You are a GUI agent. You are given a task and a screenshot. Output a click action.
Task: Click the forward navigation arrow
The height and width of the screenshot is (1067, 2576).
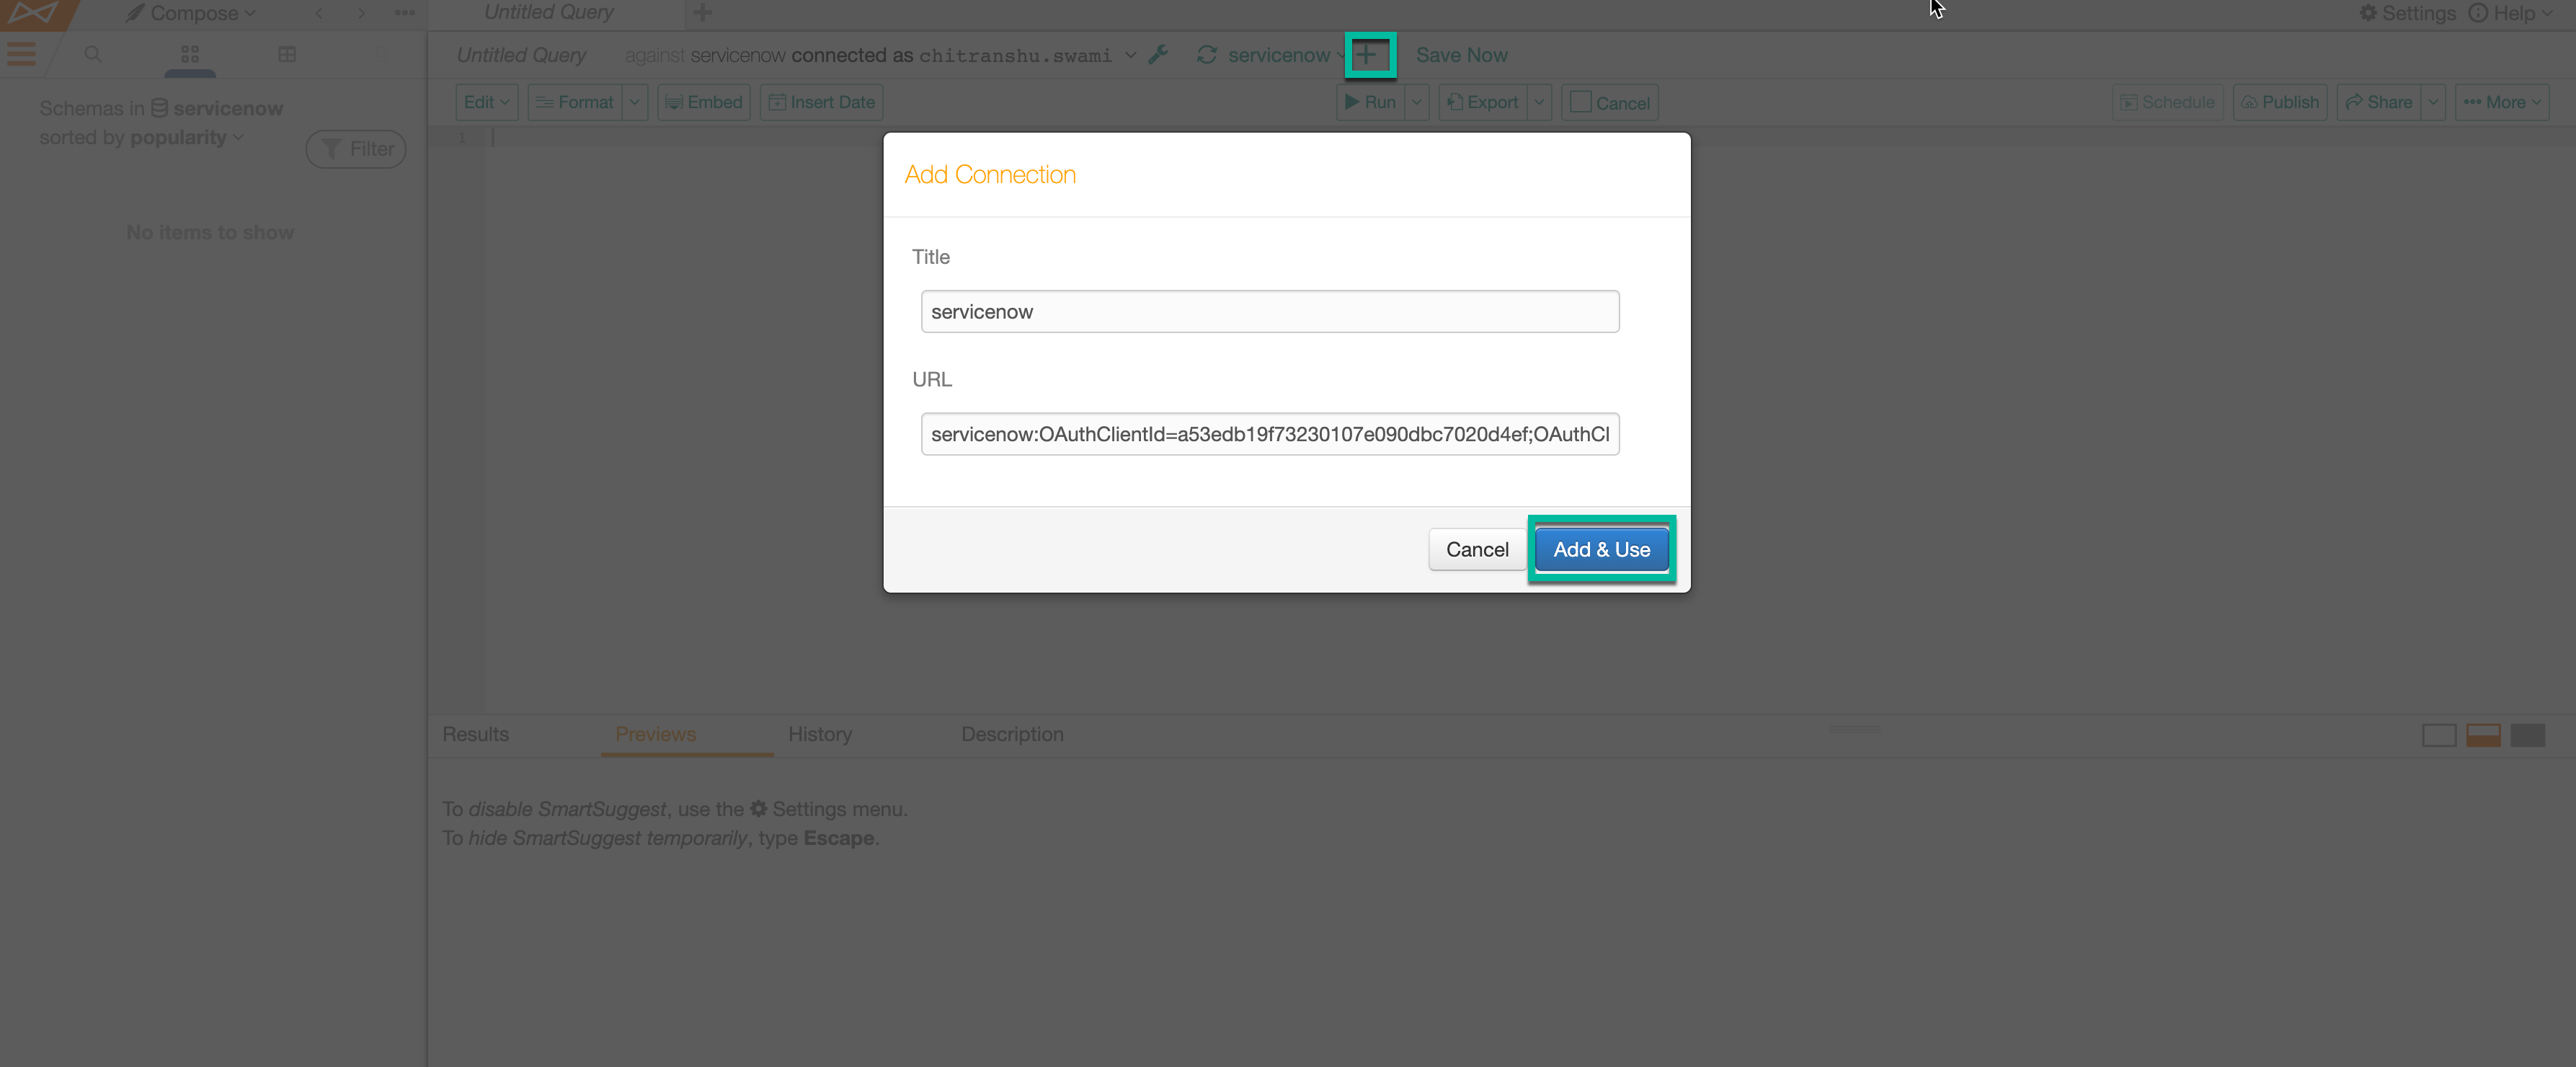(361, 13)
